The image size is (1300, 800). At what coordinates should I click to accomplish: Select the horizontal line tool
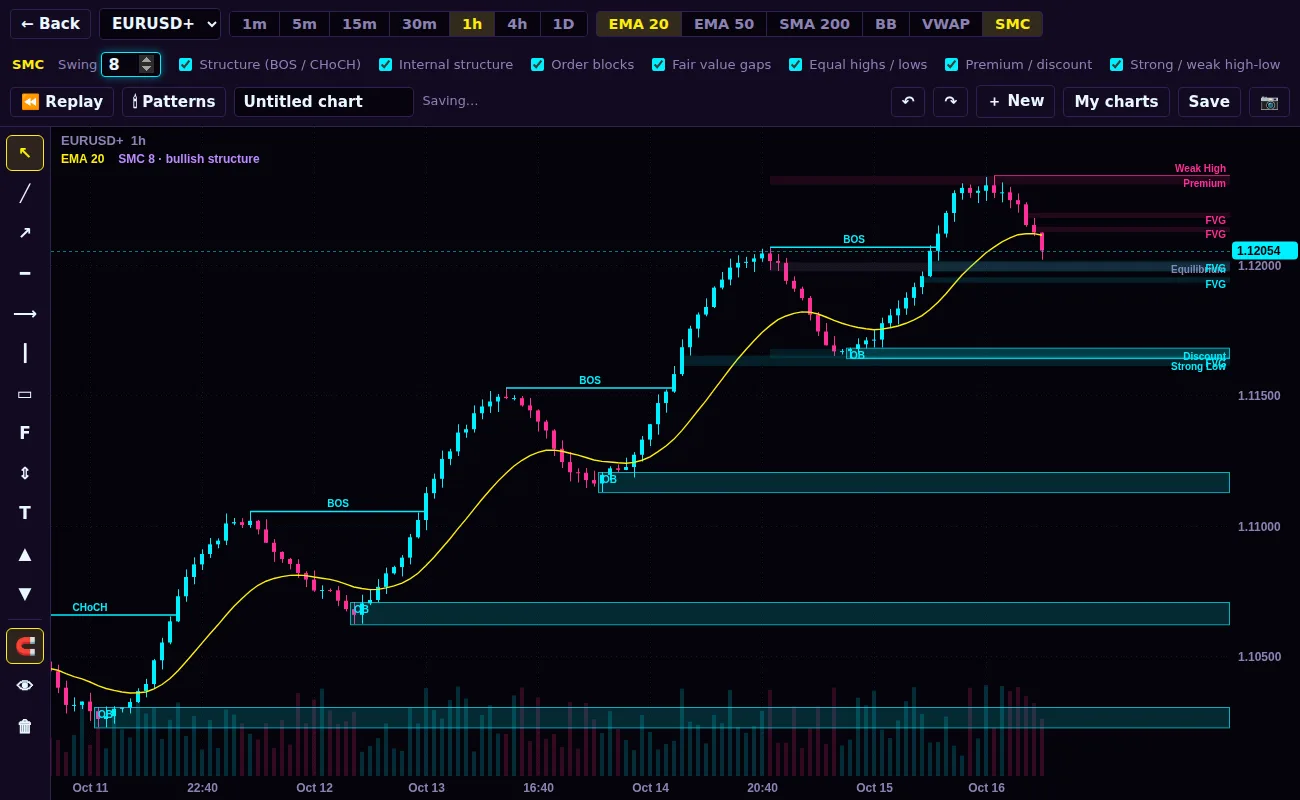(25, 273)
